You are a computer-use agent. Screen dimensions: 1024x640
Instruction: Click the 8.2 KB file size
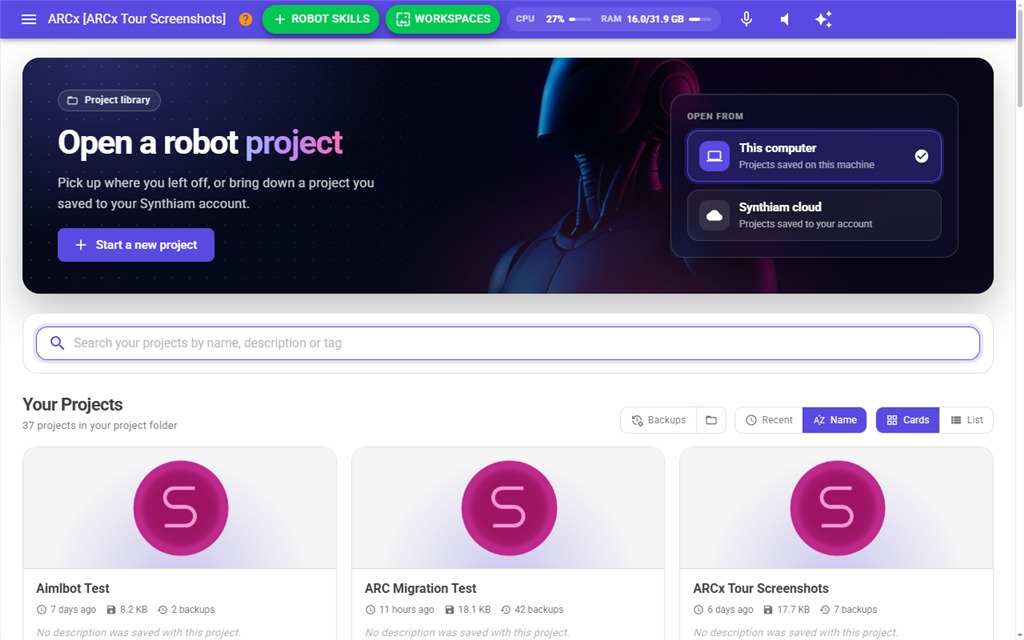click(127, 609)
